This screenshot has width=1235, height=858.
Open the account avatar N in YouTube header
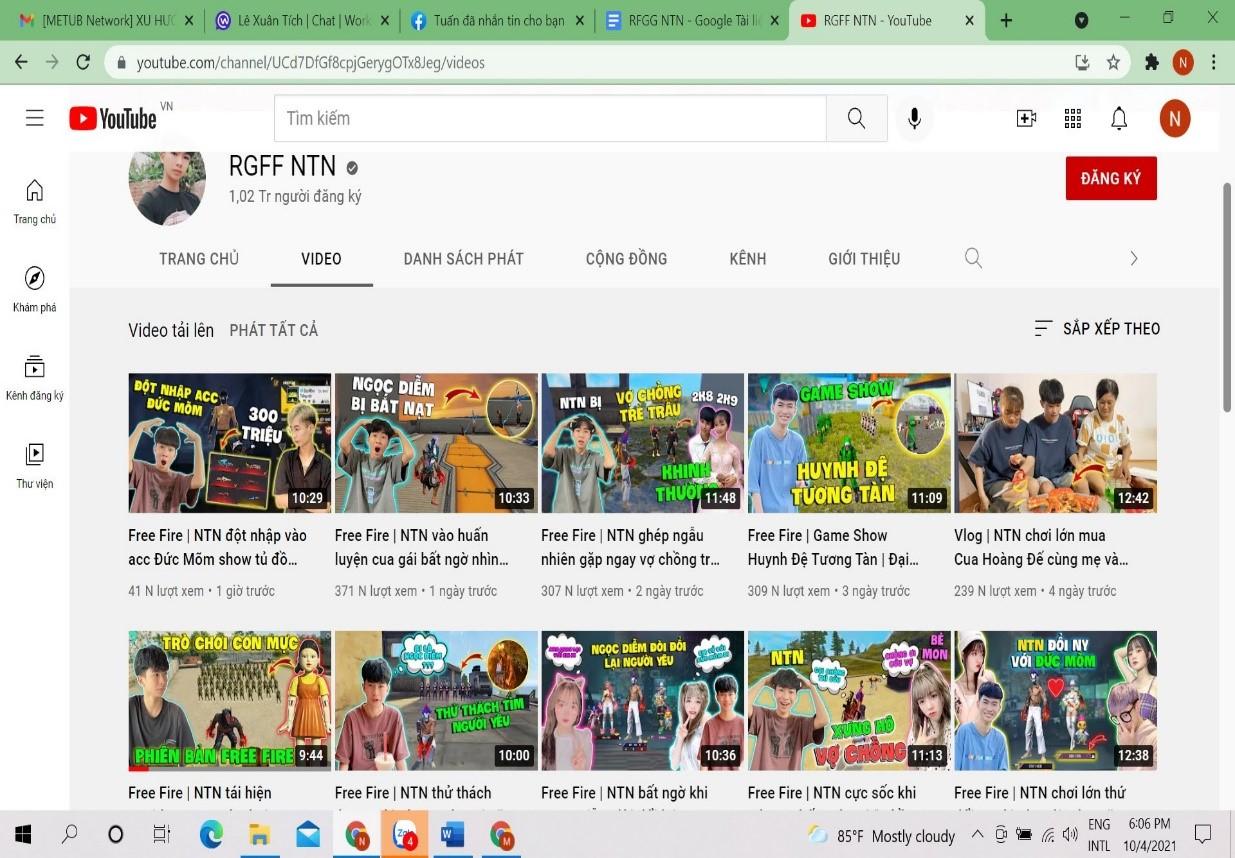tap(1175, 119)
